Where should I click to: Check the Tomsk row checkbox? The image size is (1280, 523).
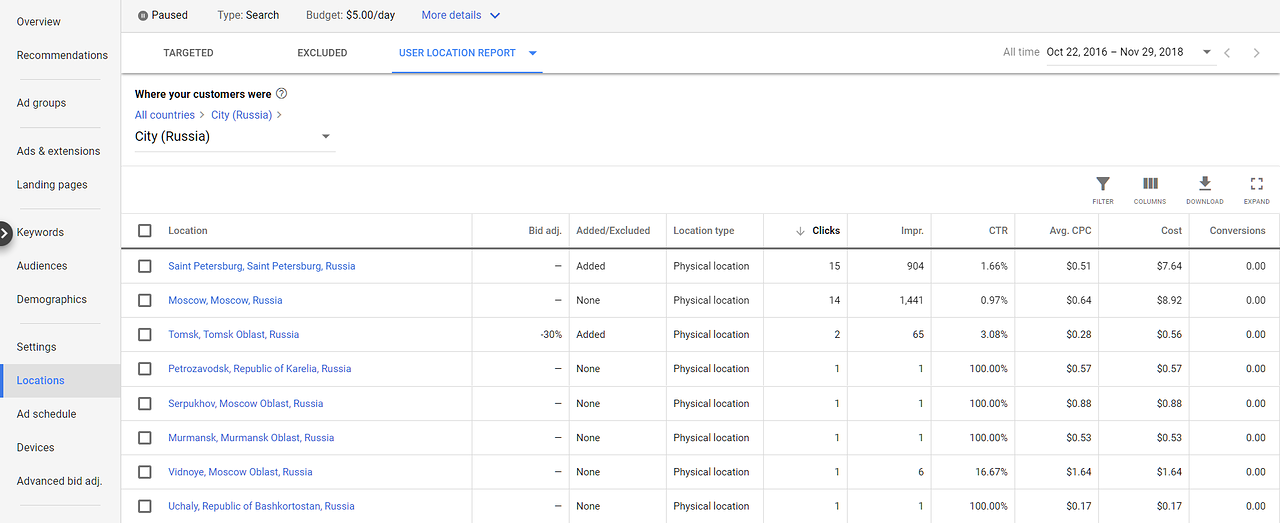pos(145,335)
